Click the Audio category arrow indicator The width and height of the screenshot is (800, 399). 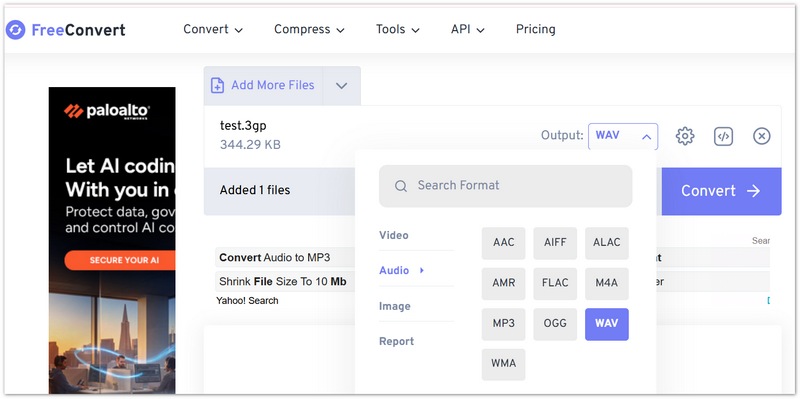pos(422,270)
